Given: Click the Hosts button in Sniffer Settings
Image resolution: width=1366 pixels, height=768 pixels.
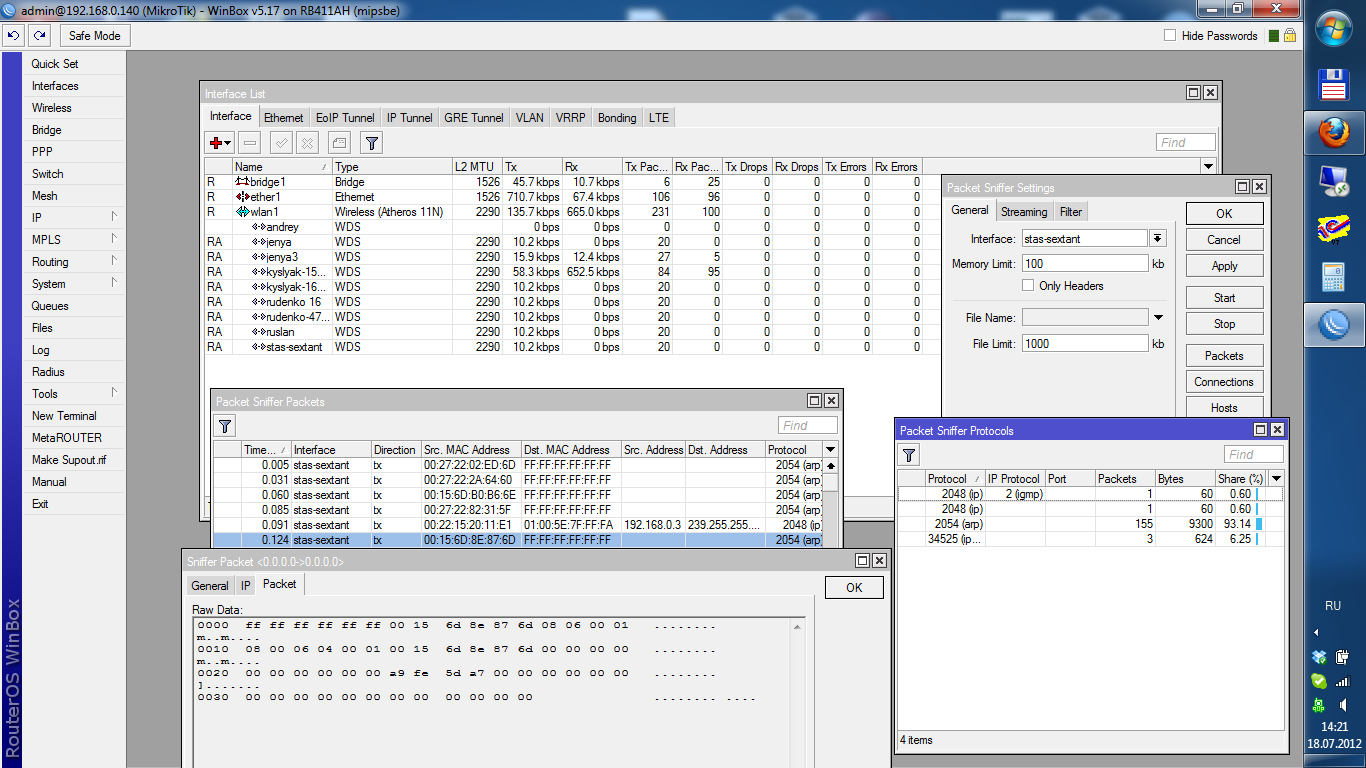Looking at the screenshot, I should click(x=1224, y=408).
